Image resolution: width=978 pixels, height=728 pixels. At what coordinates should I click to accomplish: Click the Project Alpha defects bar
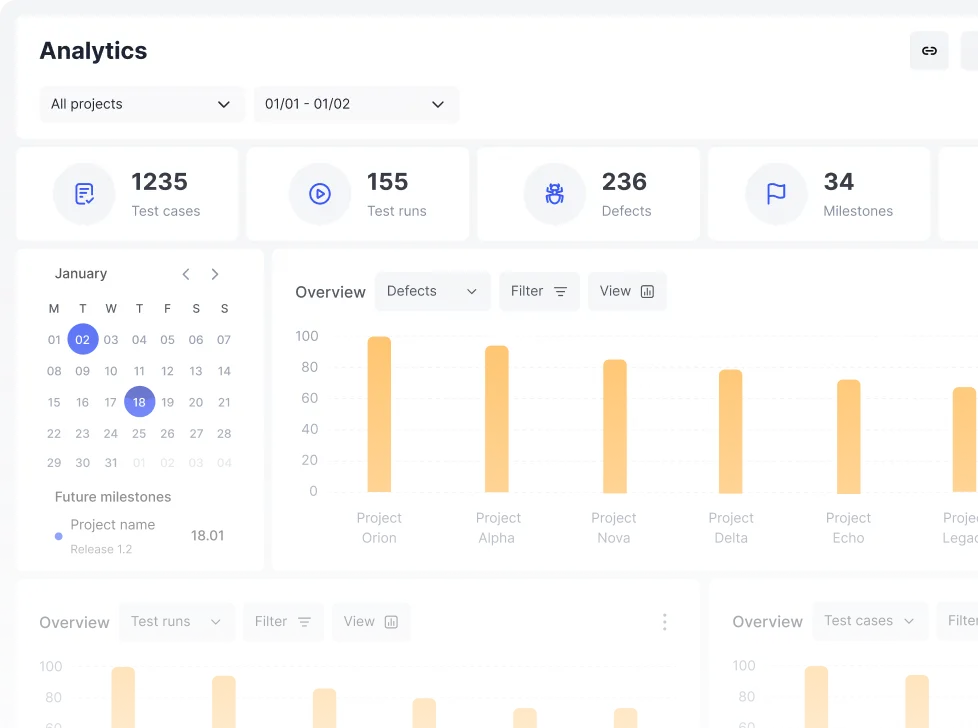(496, 419)
